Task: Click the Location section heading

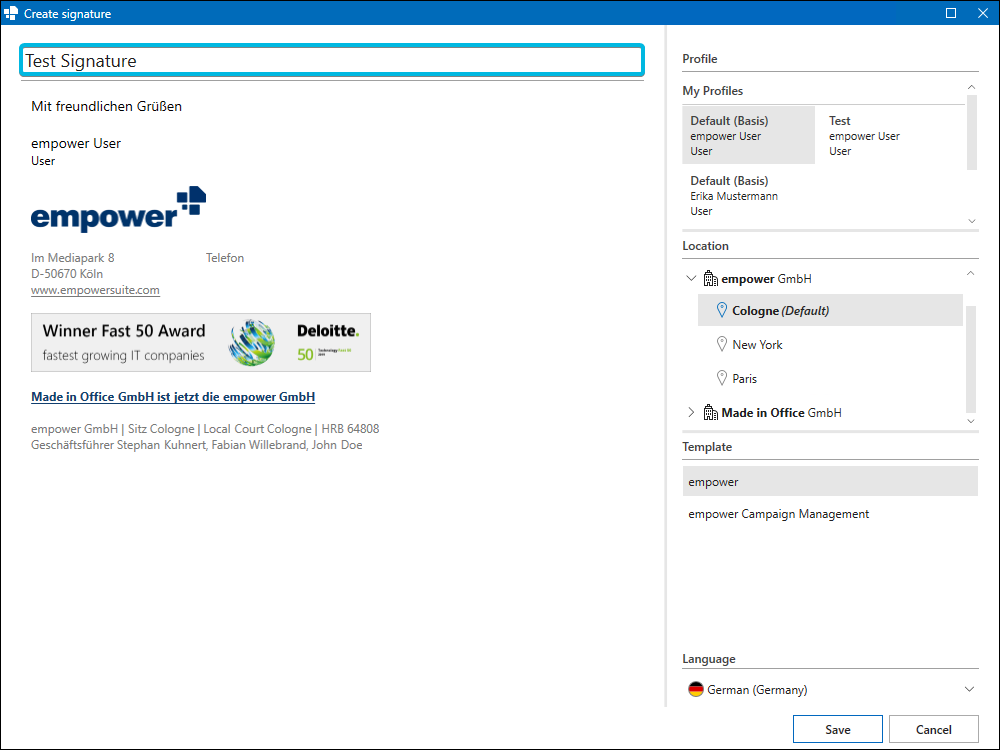Action: coord(705,246)
